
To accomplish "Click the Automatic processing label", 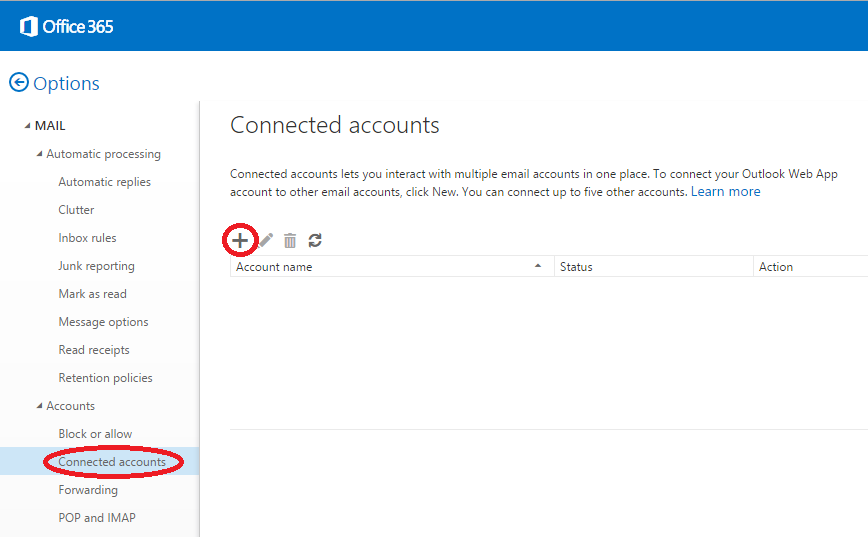I will 104,154.
